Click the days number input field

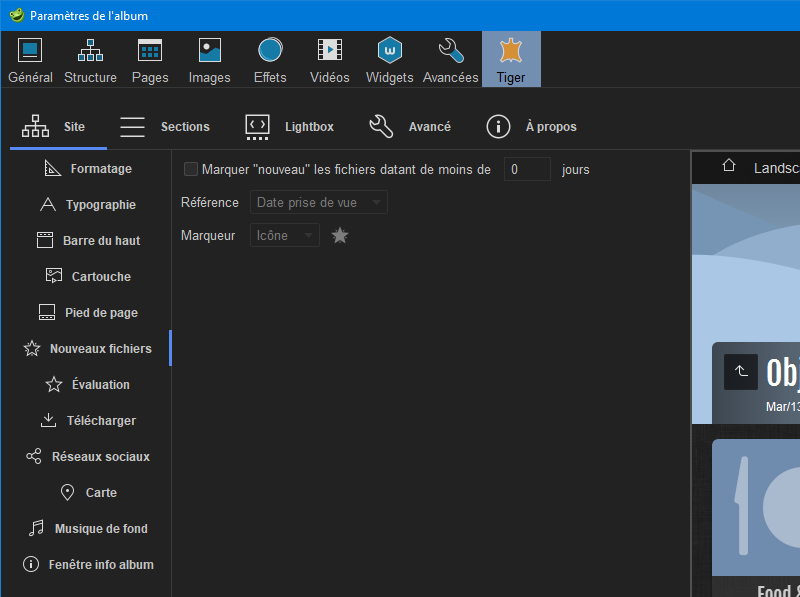tap(526, 170)
